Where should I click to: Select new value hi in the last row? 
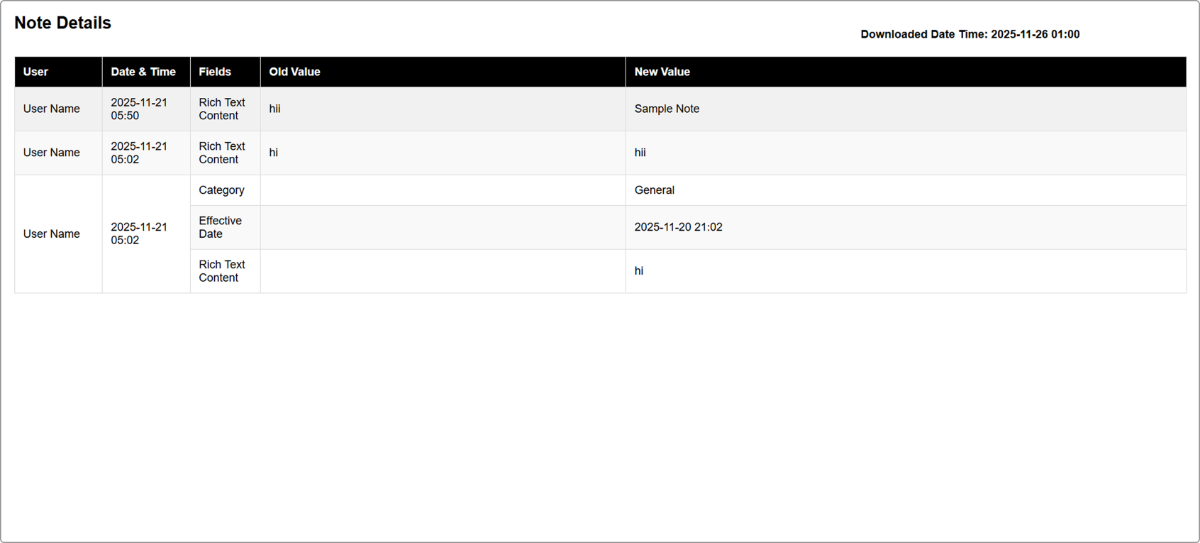[639, 271]
